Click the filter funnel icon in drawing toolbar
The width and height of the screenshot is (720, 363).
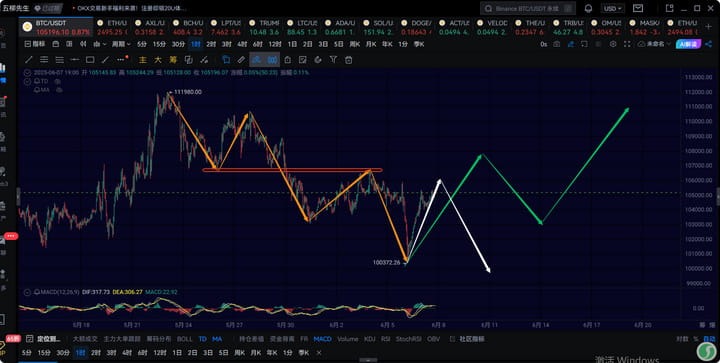(x=333, y=60)
